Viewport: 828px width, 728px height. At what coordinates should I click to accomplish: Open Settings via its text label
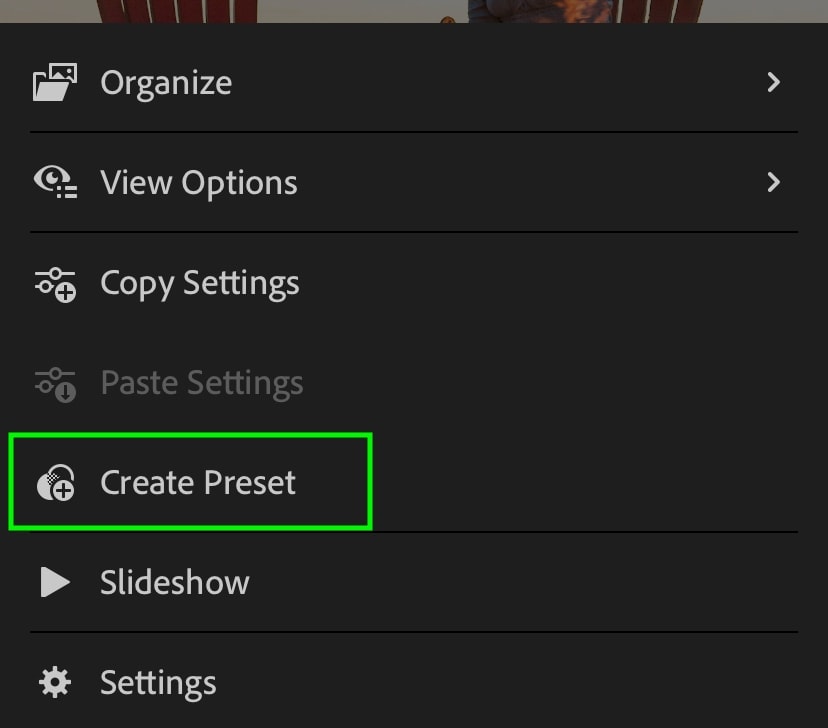tap(158, 683)
